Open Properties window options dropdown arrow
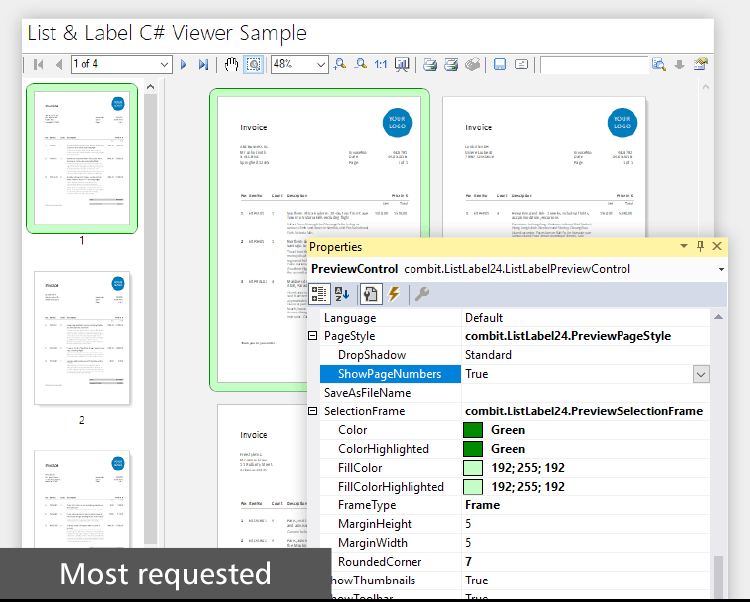 pyautogui.click(x=684, y=246)
